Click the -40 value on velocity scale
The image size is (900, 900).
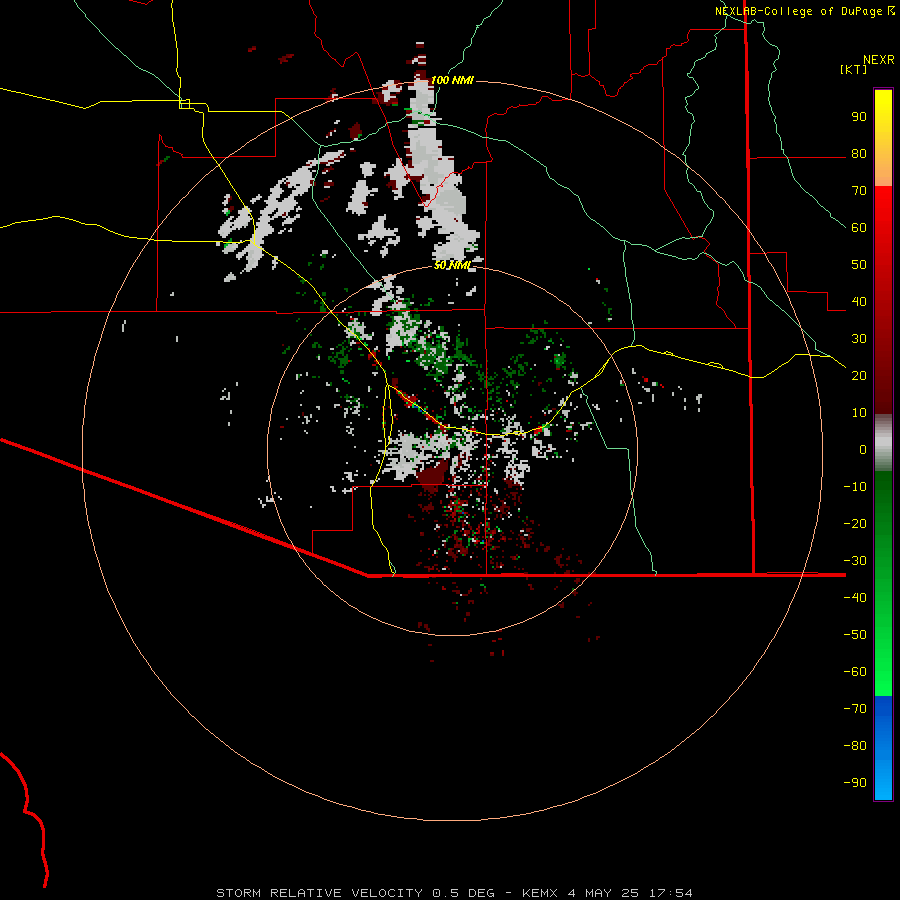855,598
